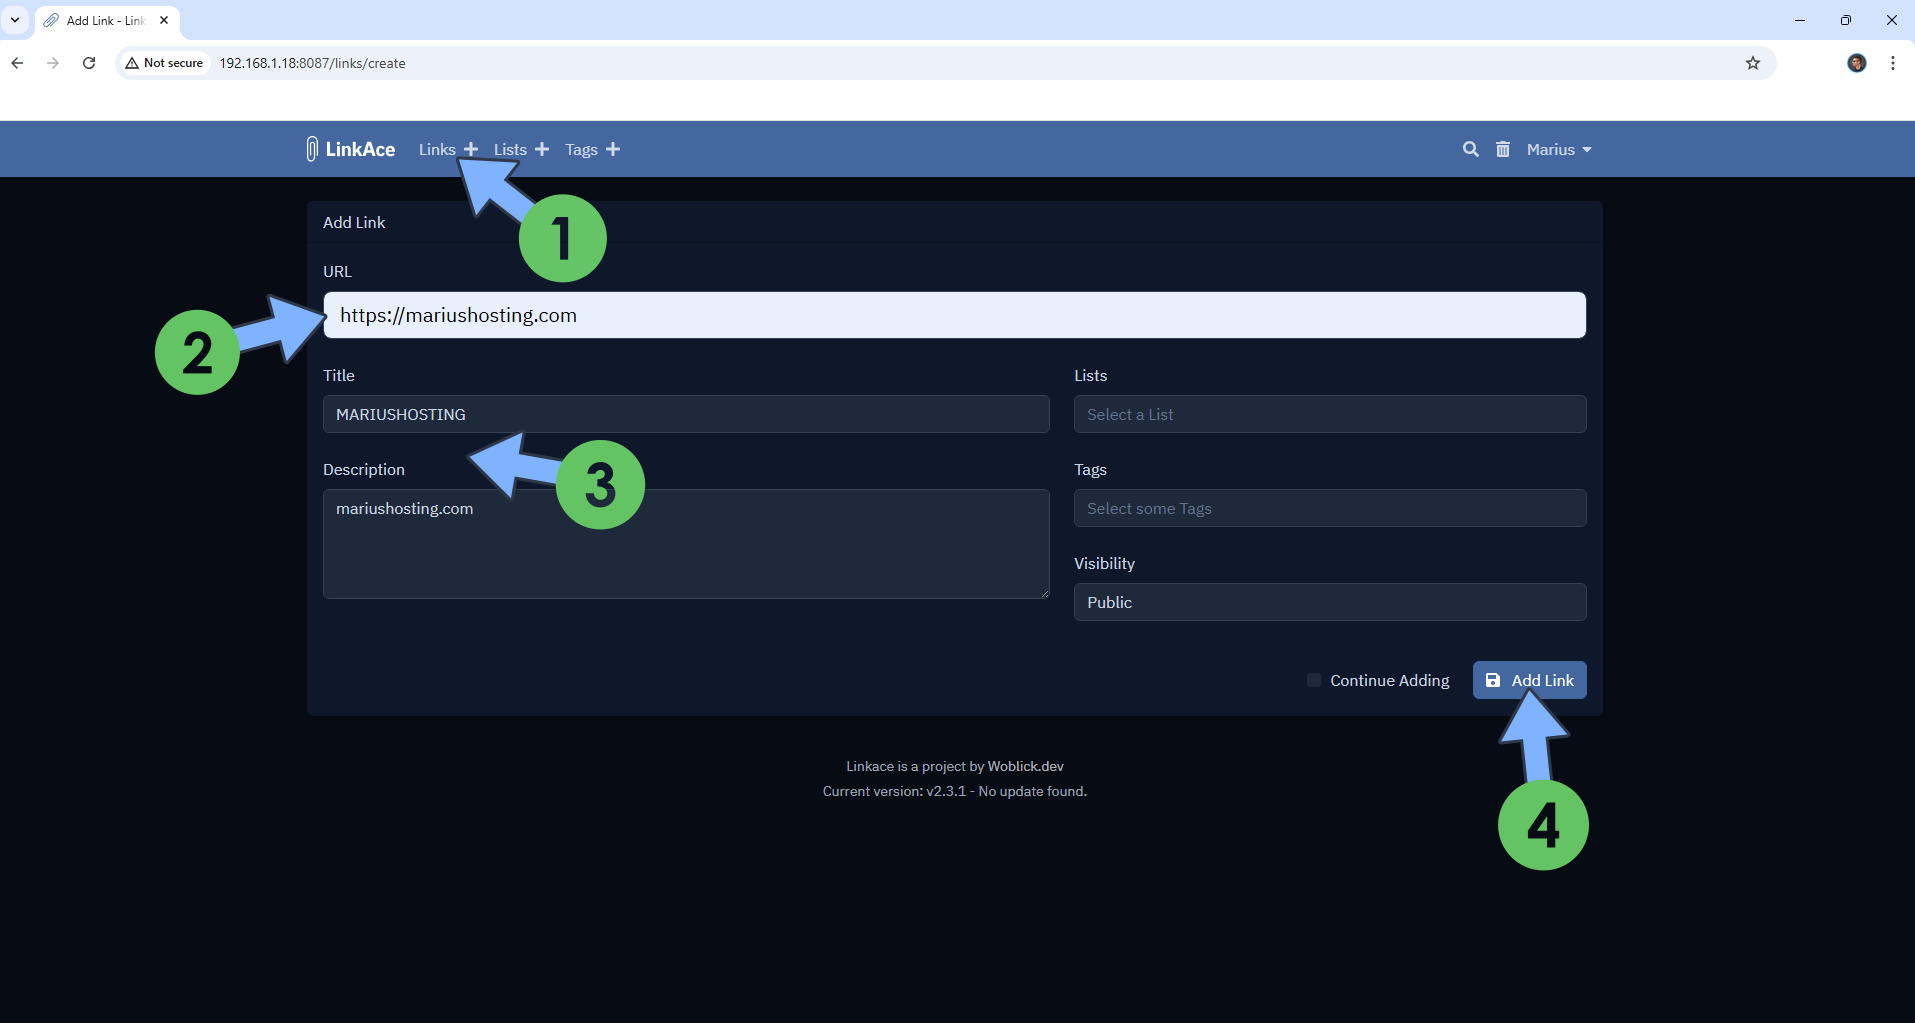Click the LinkAce logo
1915x1023 pixels.
pos(351,149)
